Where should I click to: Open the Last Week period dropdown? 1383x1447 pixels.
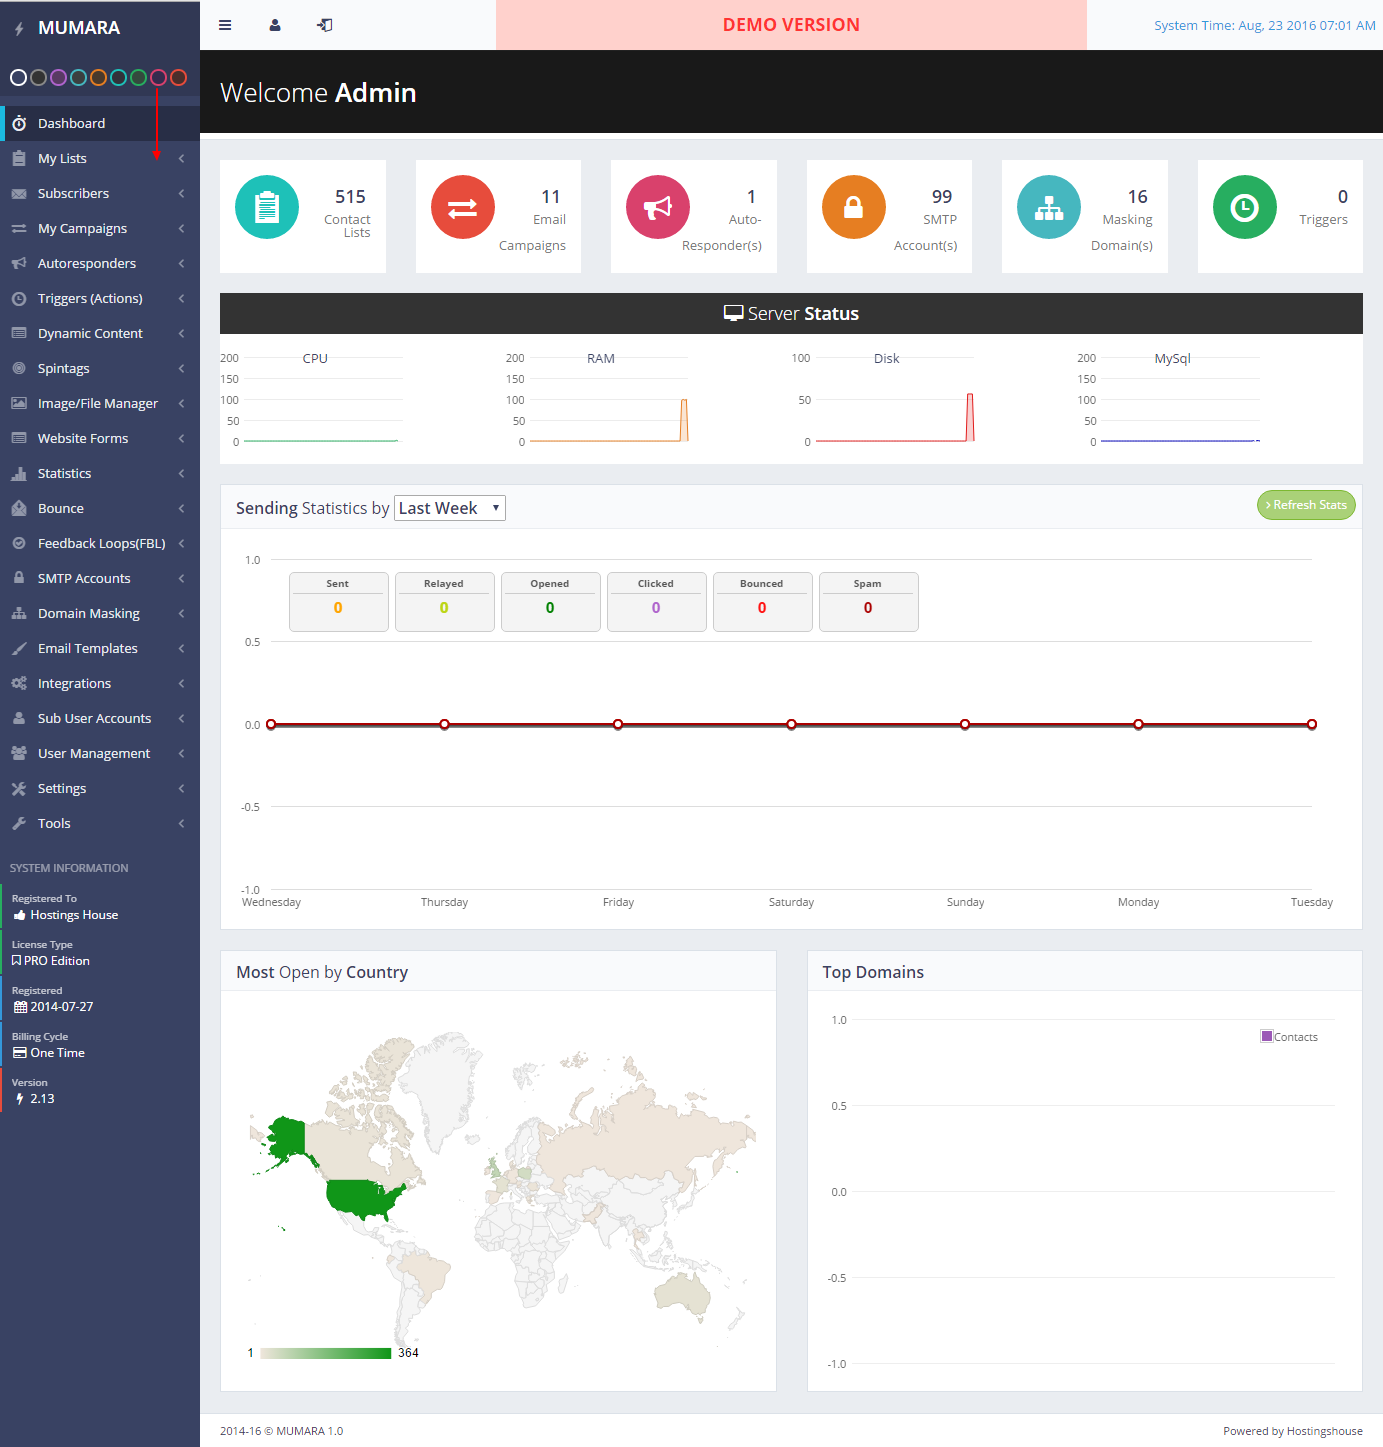[x=450, y=508]
